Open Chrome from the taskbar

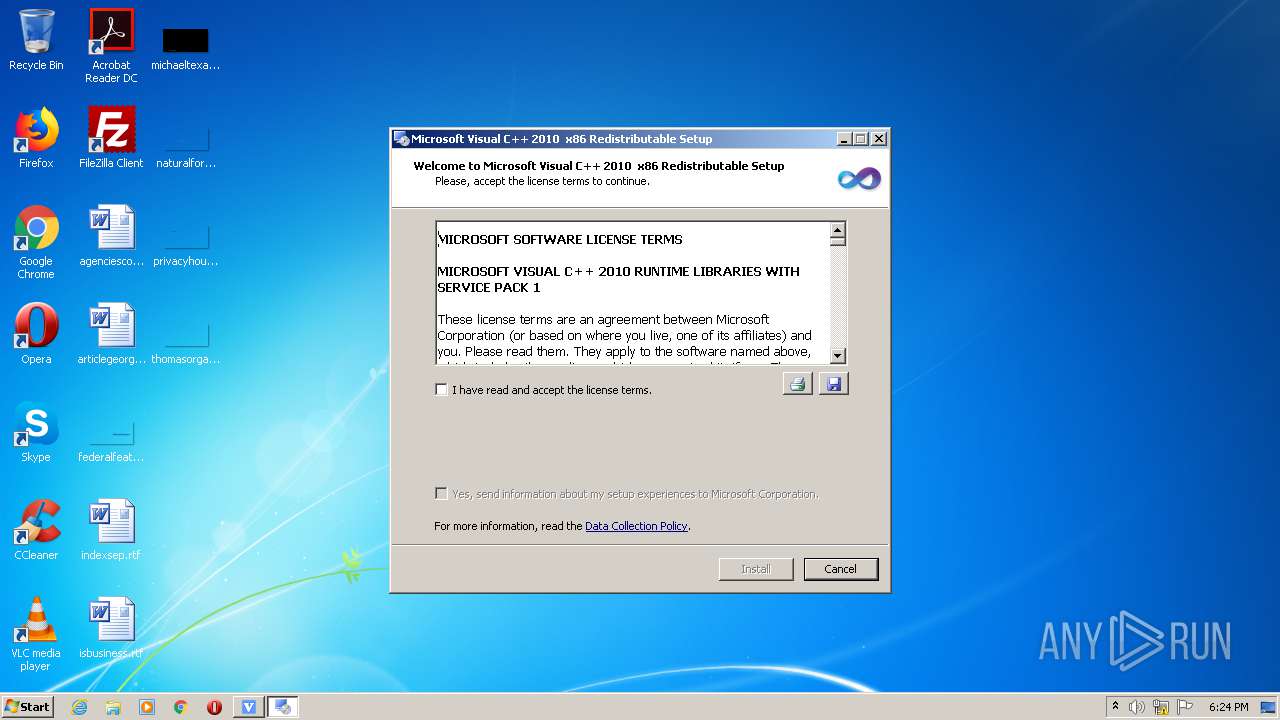click(x=181, y=707)
